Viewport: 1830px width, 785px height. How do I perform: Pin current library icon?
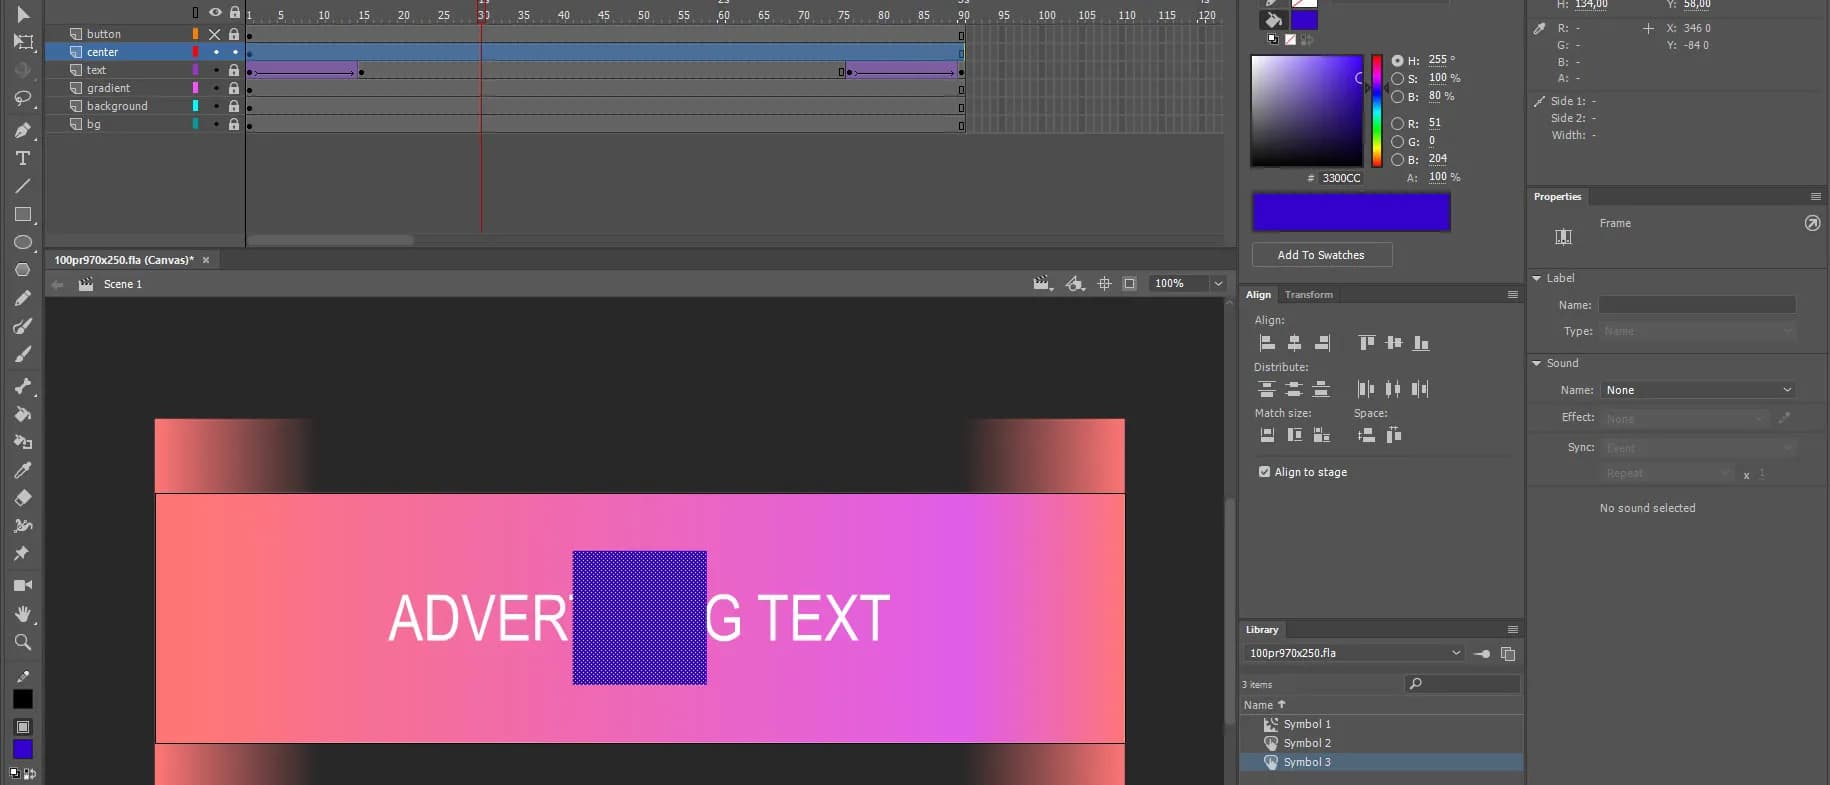tap(1482, 654)
